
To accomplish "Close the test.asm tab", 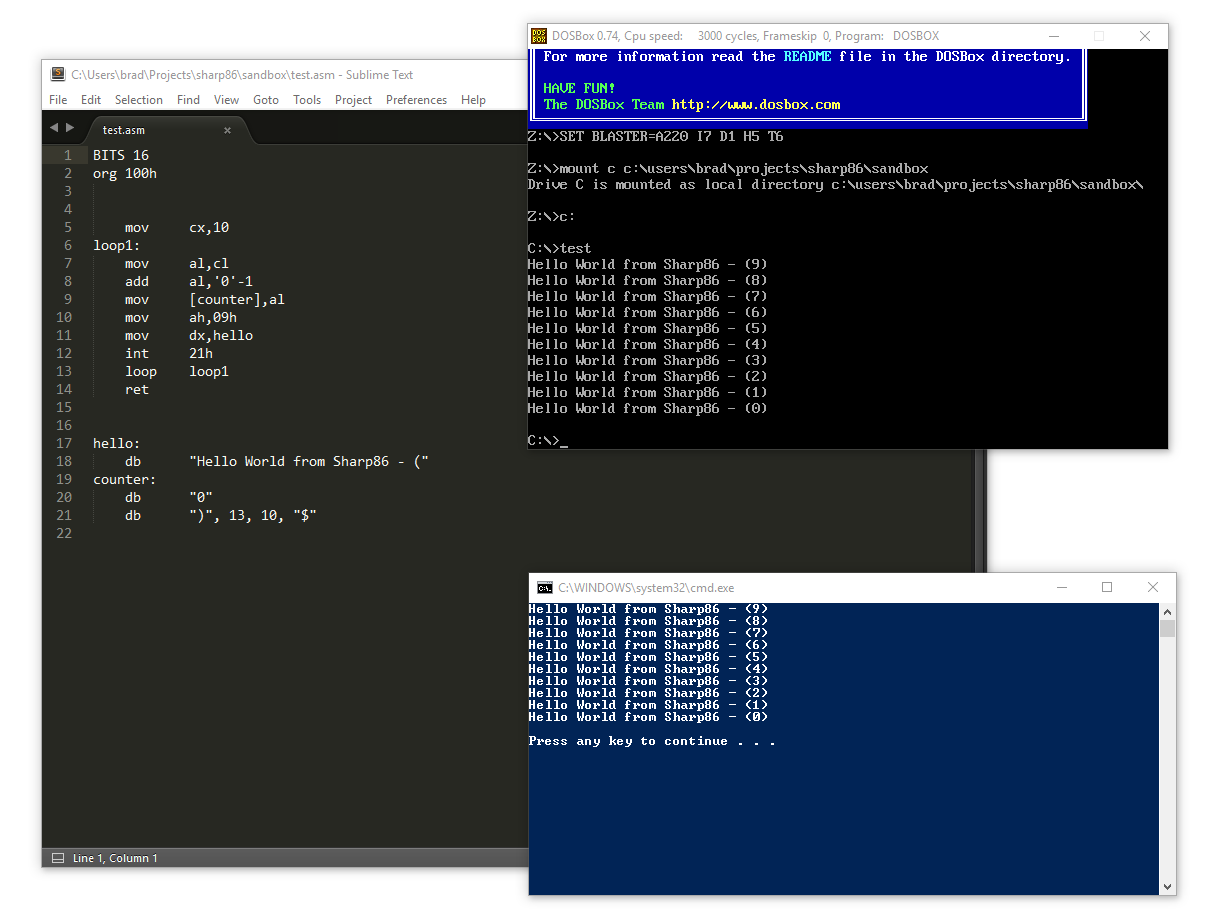I will pos(227,130).
